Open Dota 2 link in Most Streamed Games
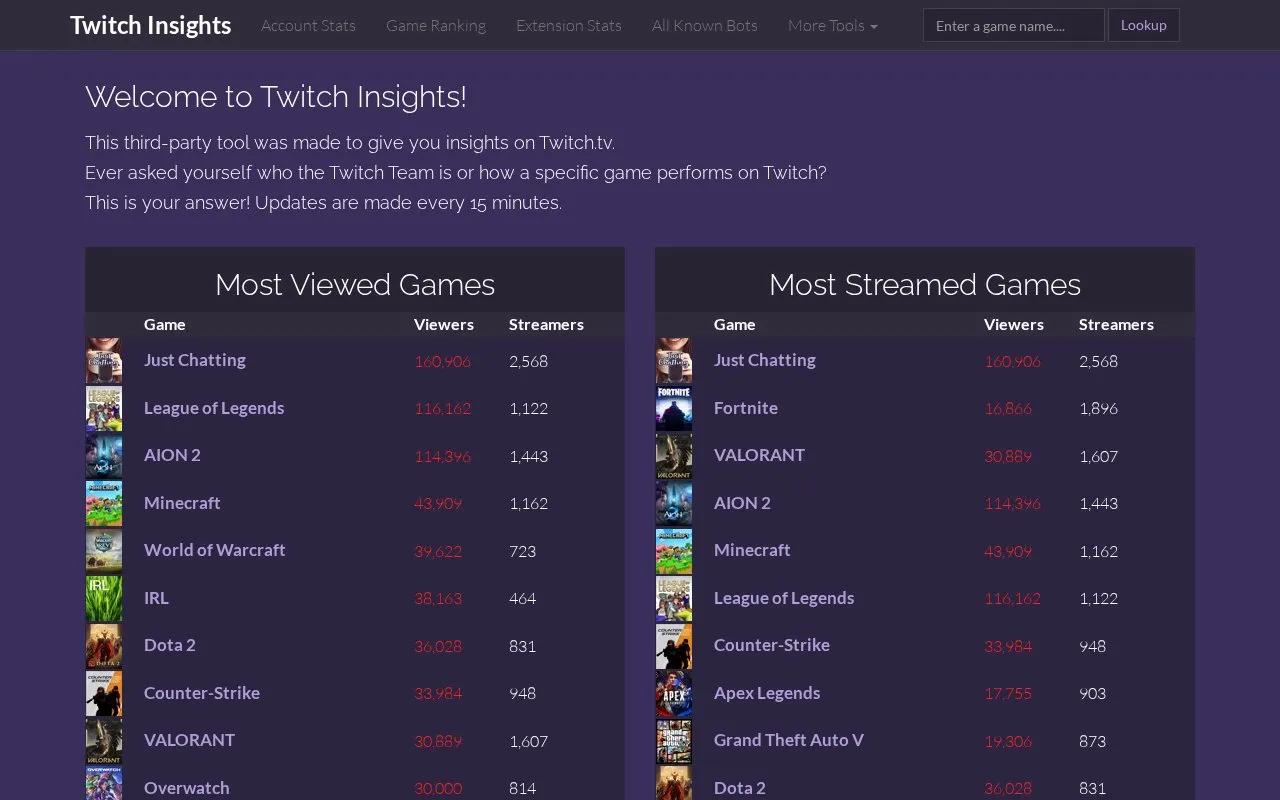 [x=740, y=788]
